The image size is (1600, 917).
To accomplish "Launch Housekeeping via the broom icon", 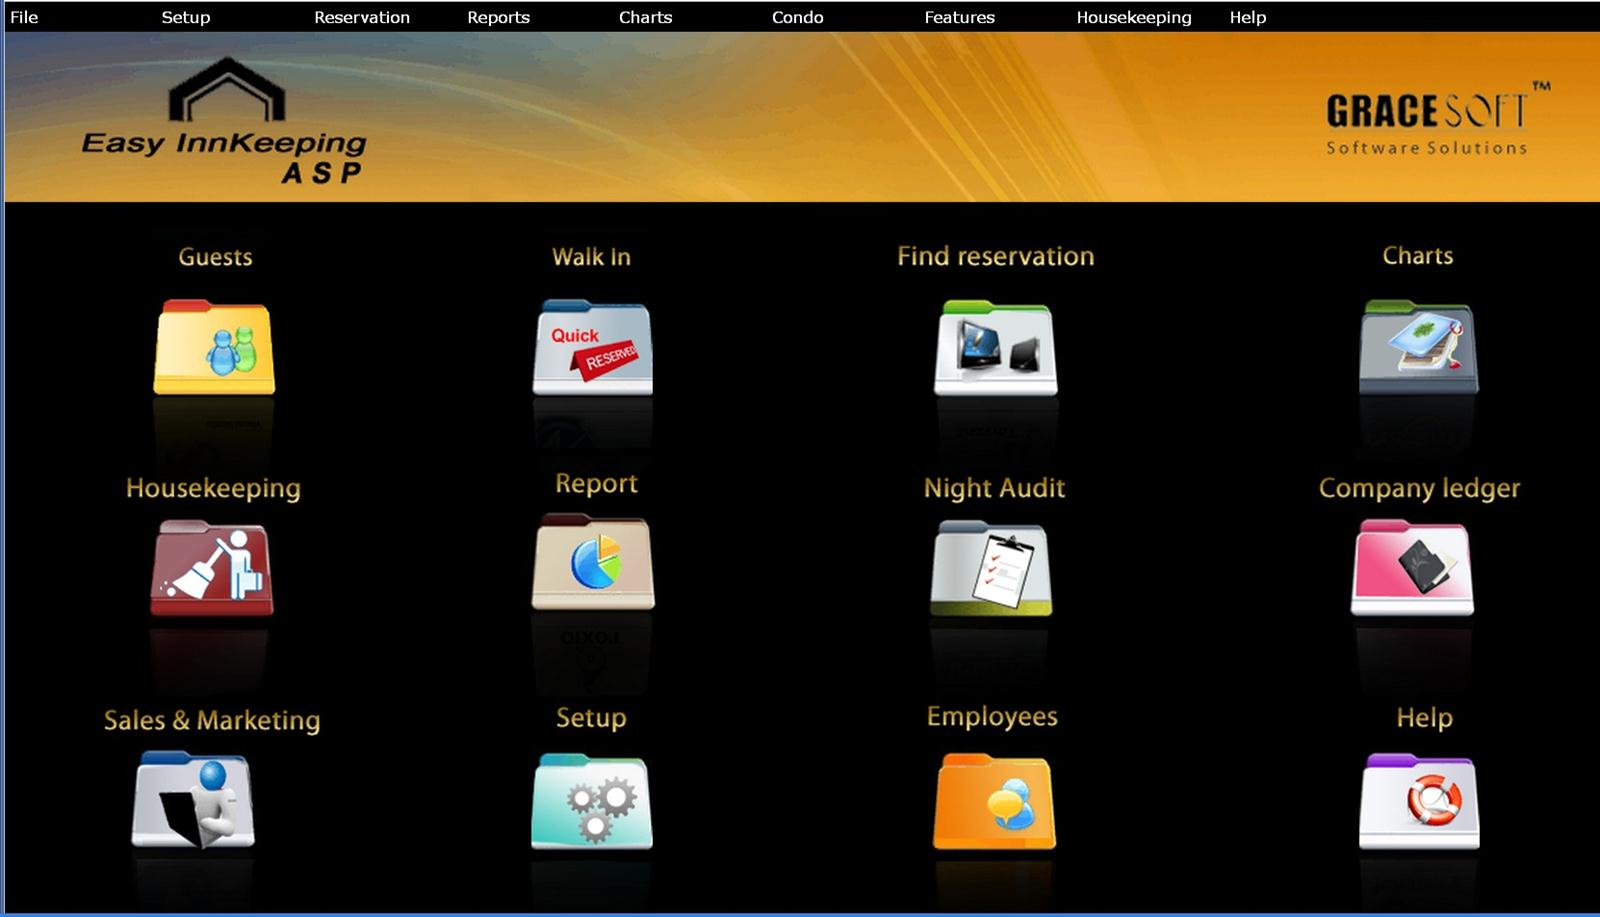I will pyautogui.click(x=212, y=568).
